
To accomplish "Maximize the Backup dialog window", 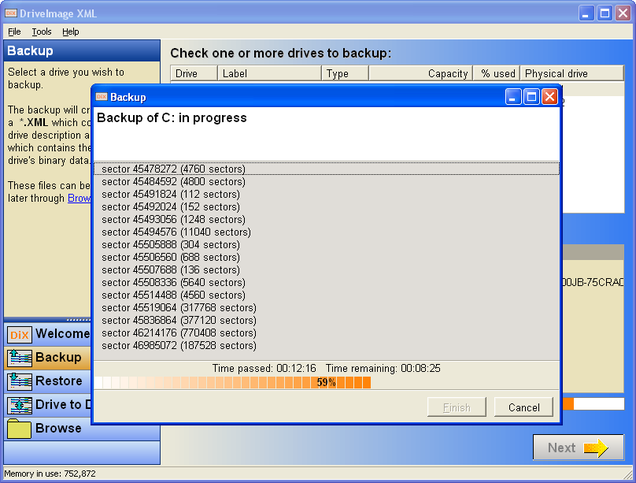I will (x=531, y=97).
